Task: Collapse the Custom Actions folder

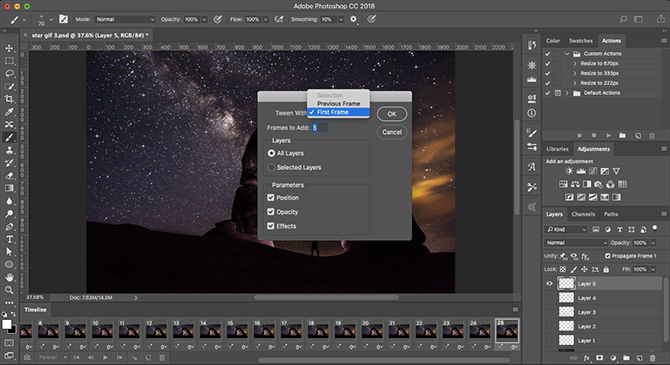Action: pyautogui.click(x=567, y=54)
